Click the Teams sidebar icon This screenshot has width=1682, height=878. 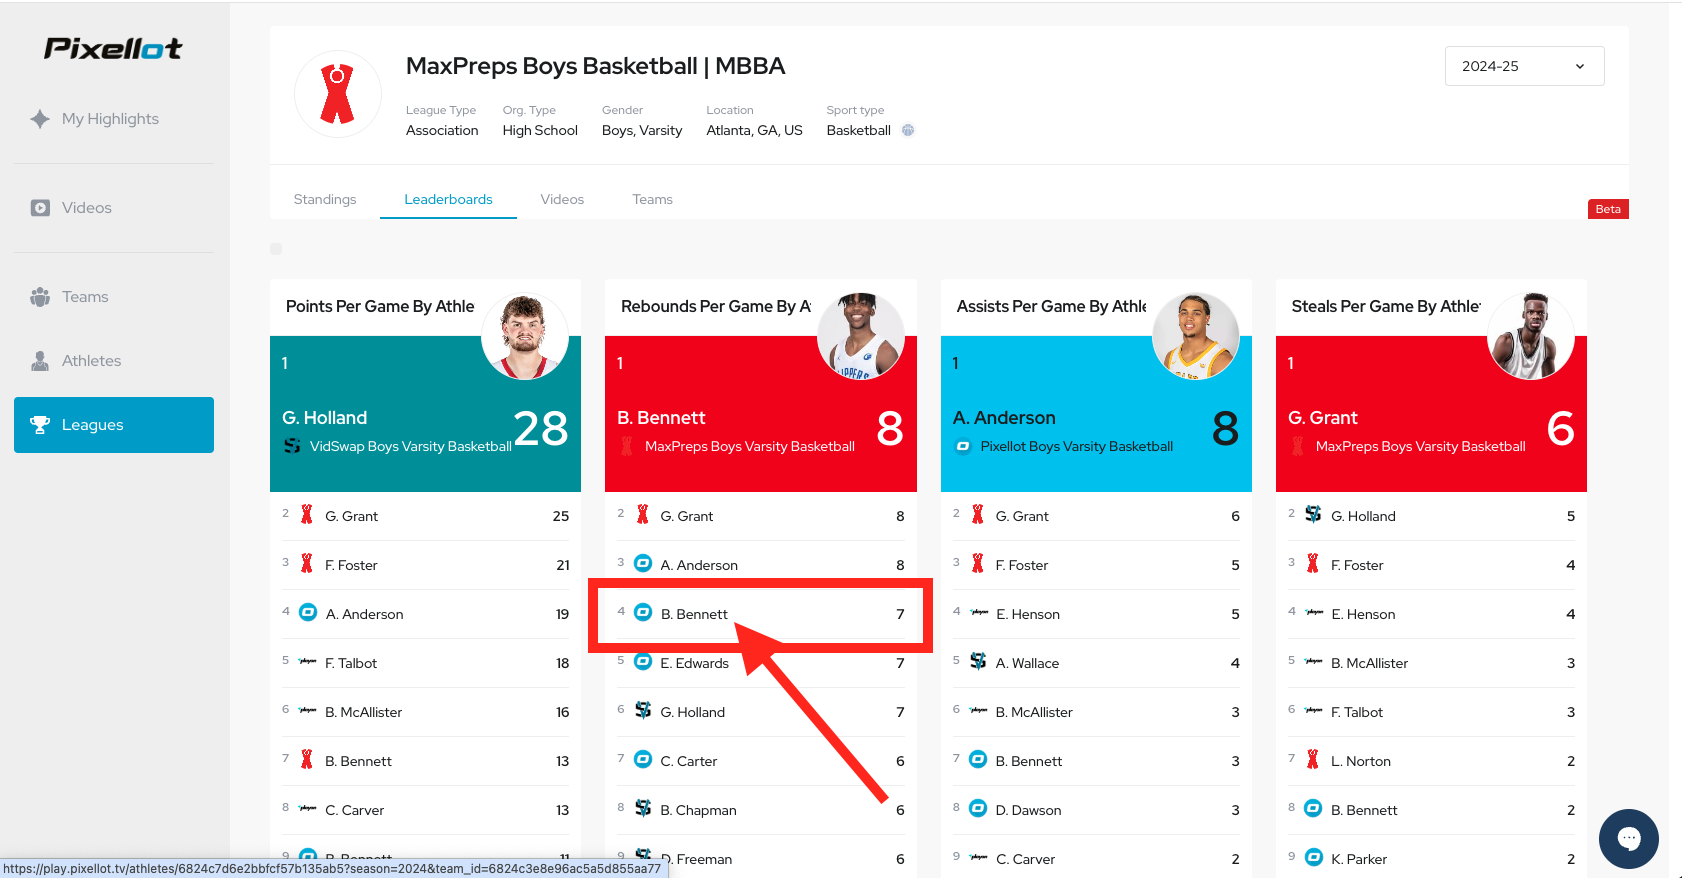[40, 297]
